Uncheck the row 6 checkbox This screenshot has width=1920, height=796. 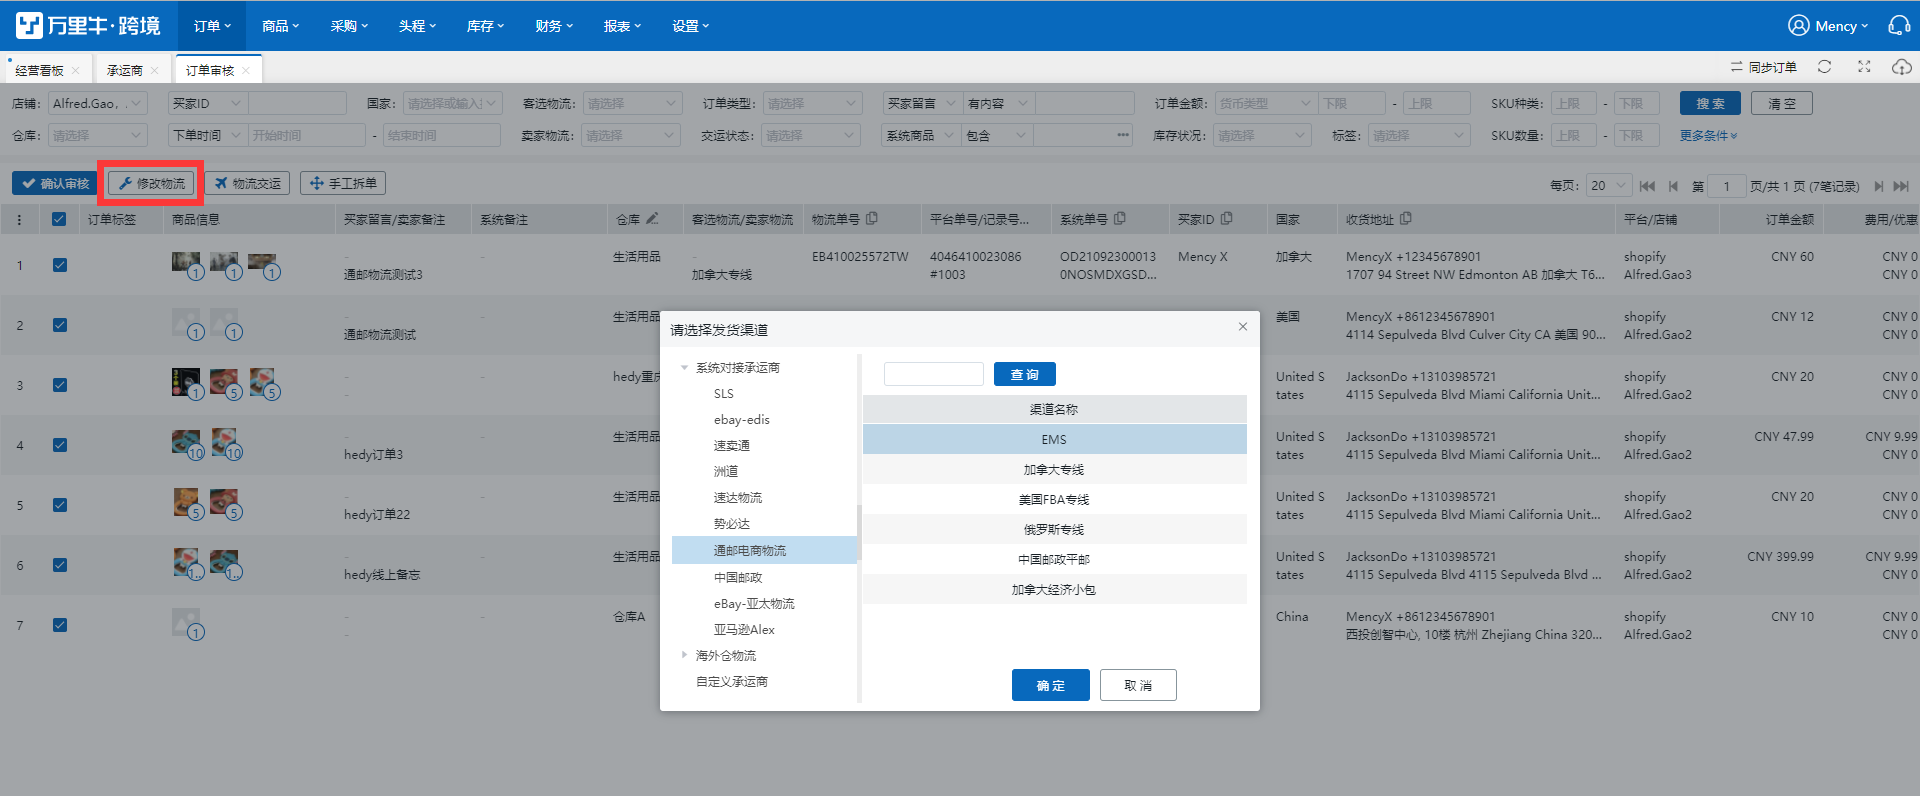(60, 565)
